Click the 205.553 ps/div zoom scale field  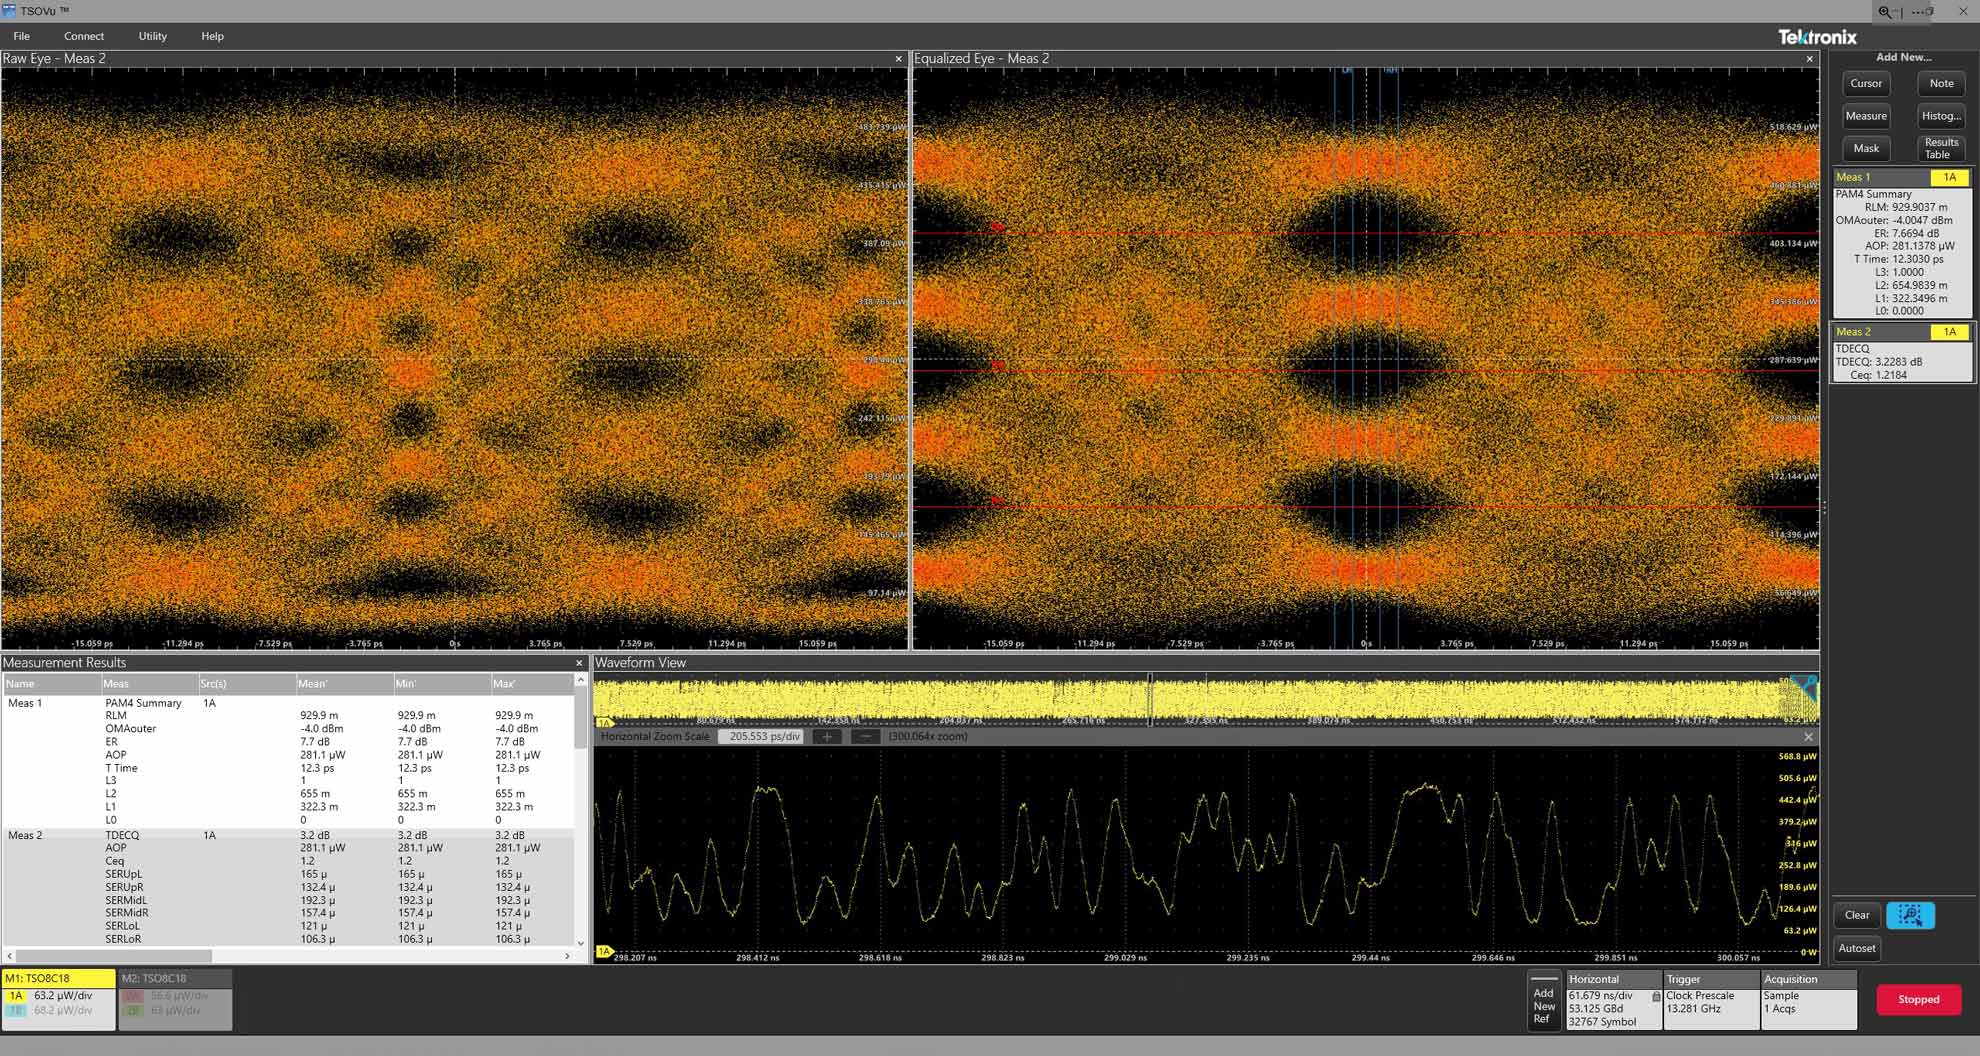[x=761, y=736]
